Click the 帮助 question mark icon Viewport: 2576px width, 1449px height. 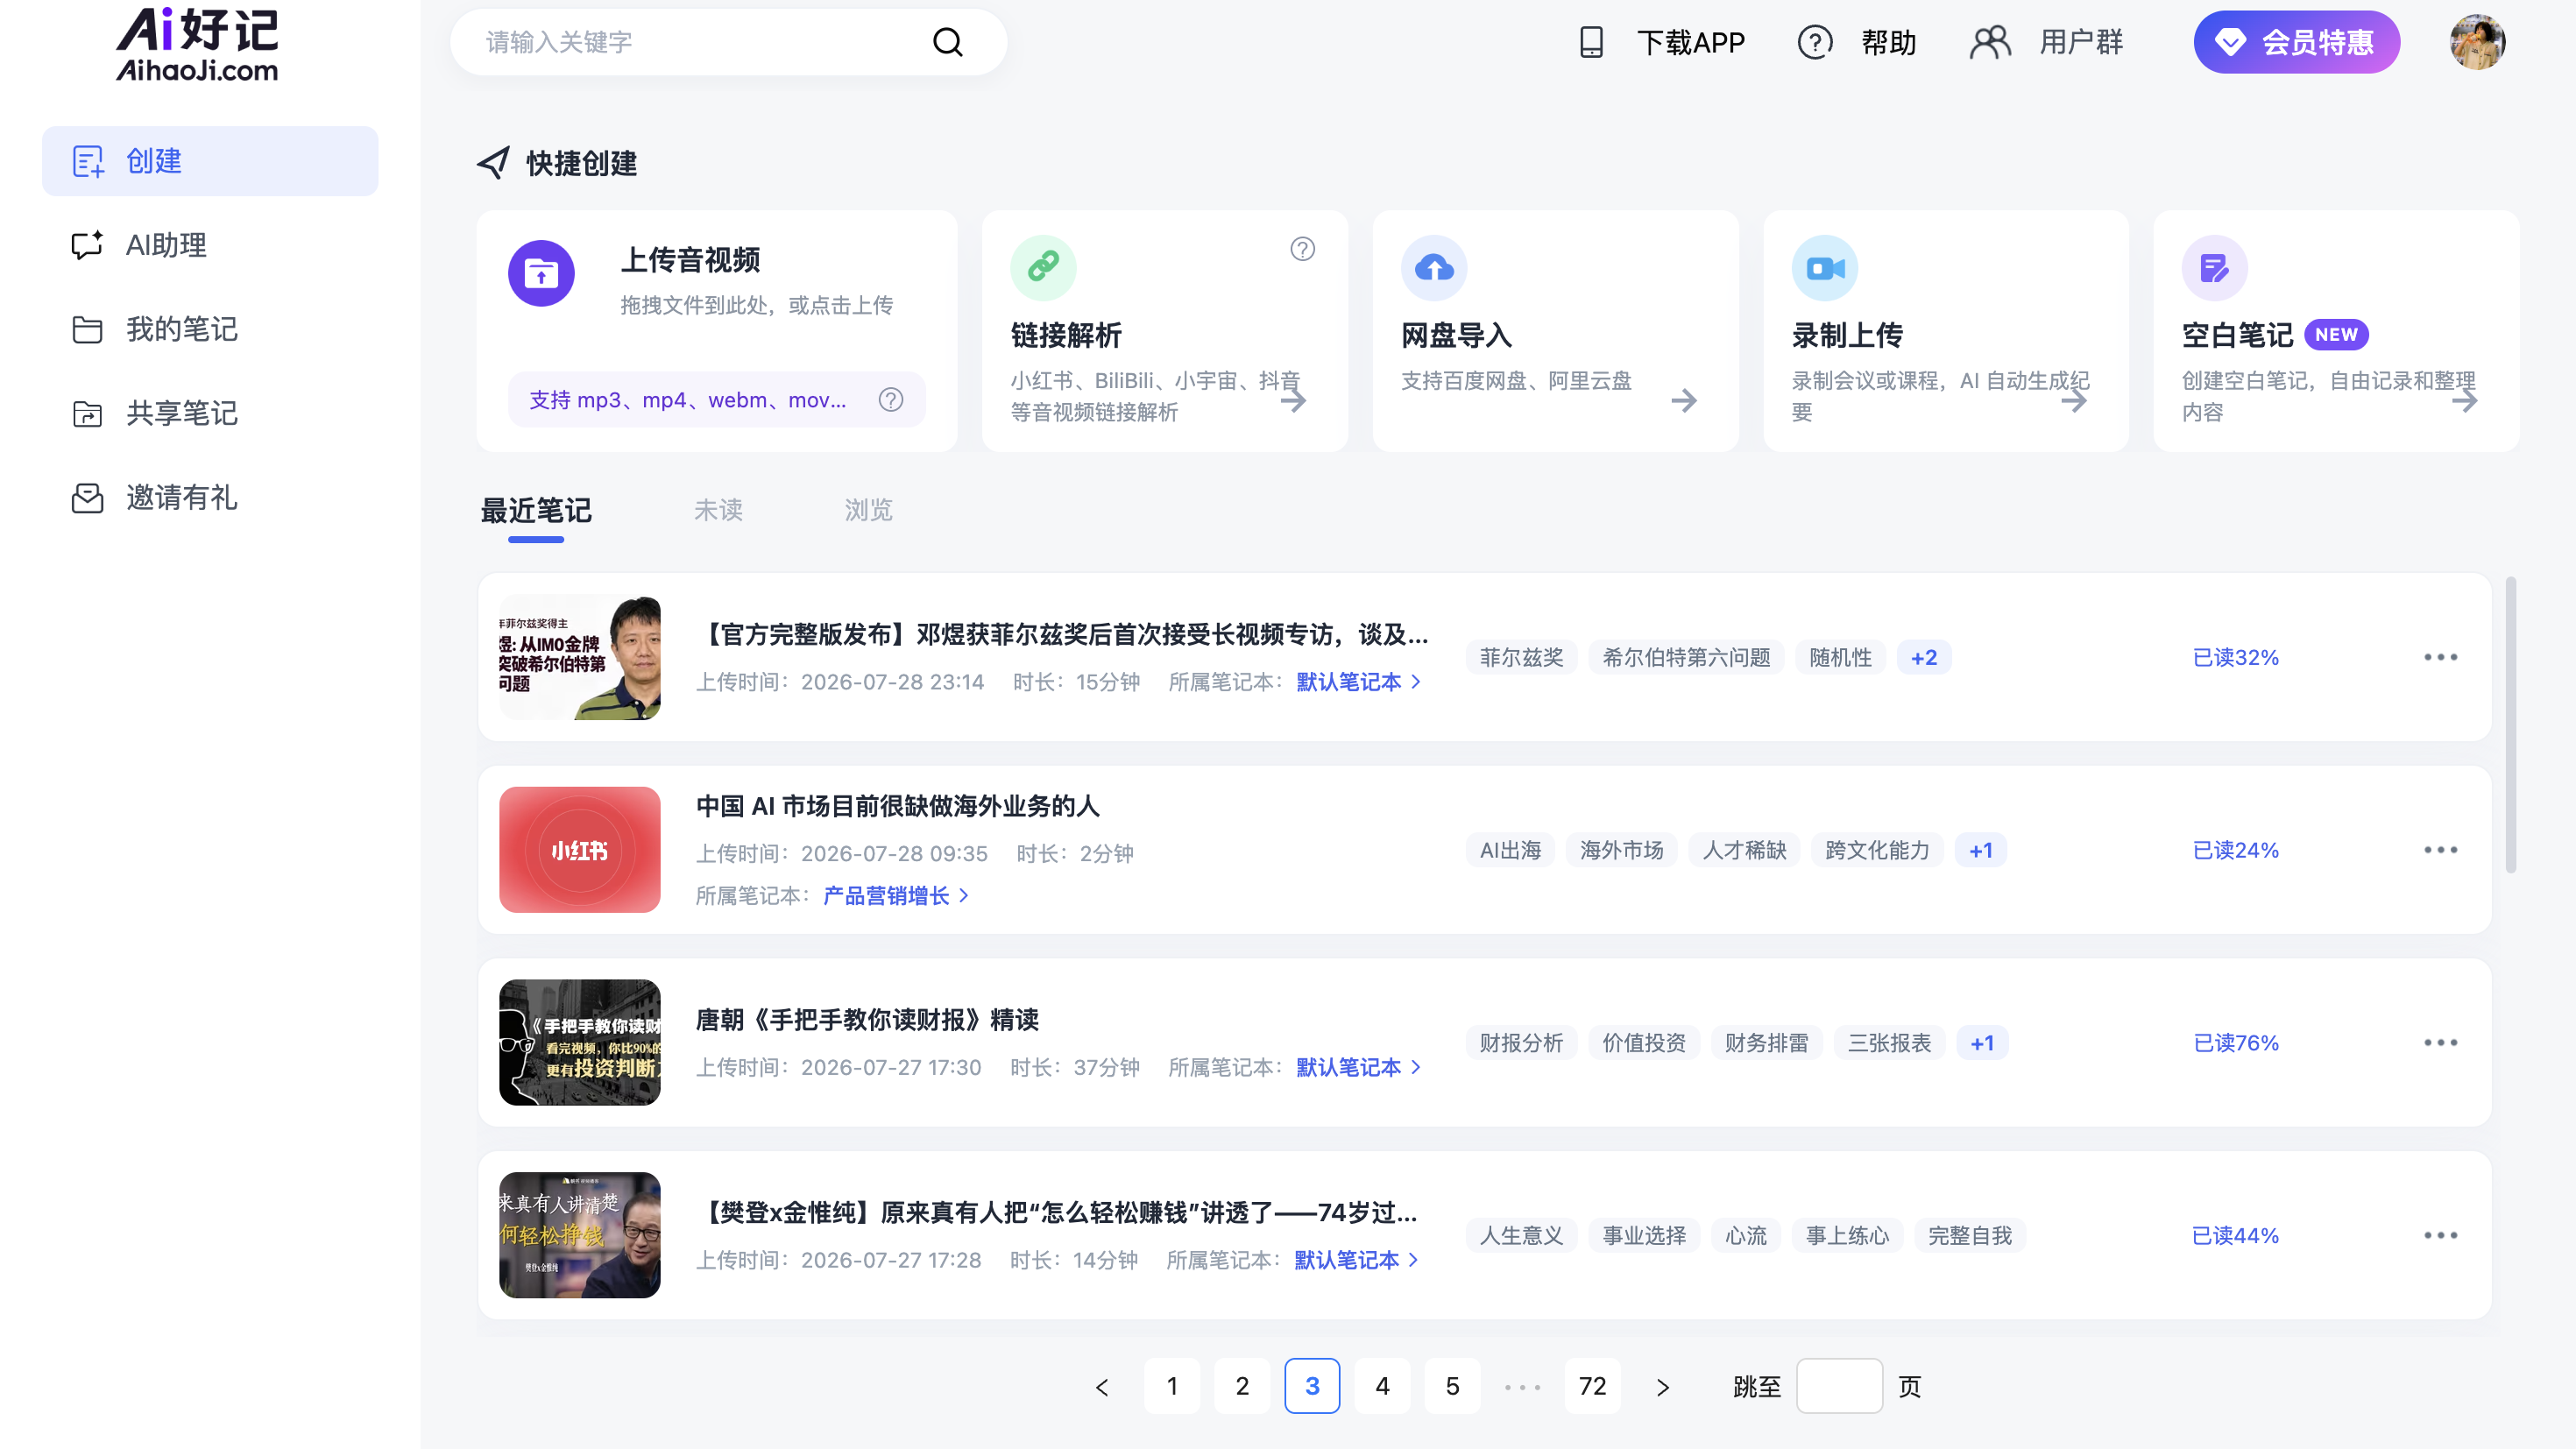point(1815,42)
